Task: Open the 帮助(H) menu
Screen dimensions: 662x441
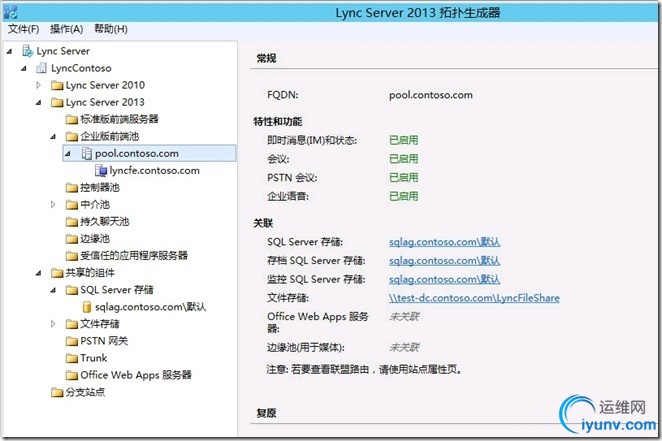Action: (111, 29)
